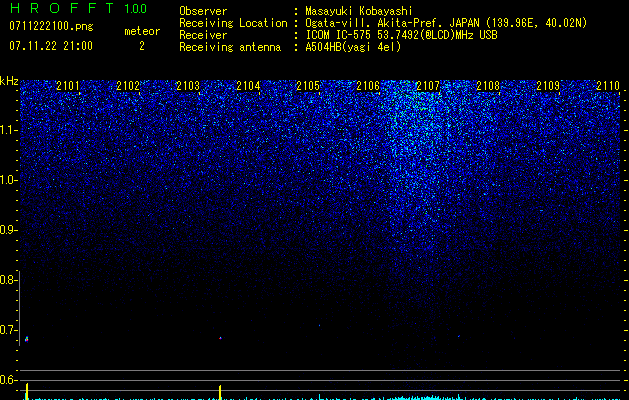Click the meteor echo dot near 2100
Viewport: 629px width, 400px height.
pos(26,339)
